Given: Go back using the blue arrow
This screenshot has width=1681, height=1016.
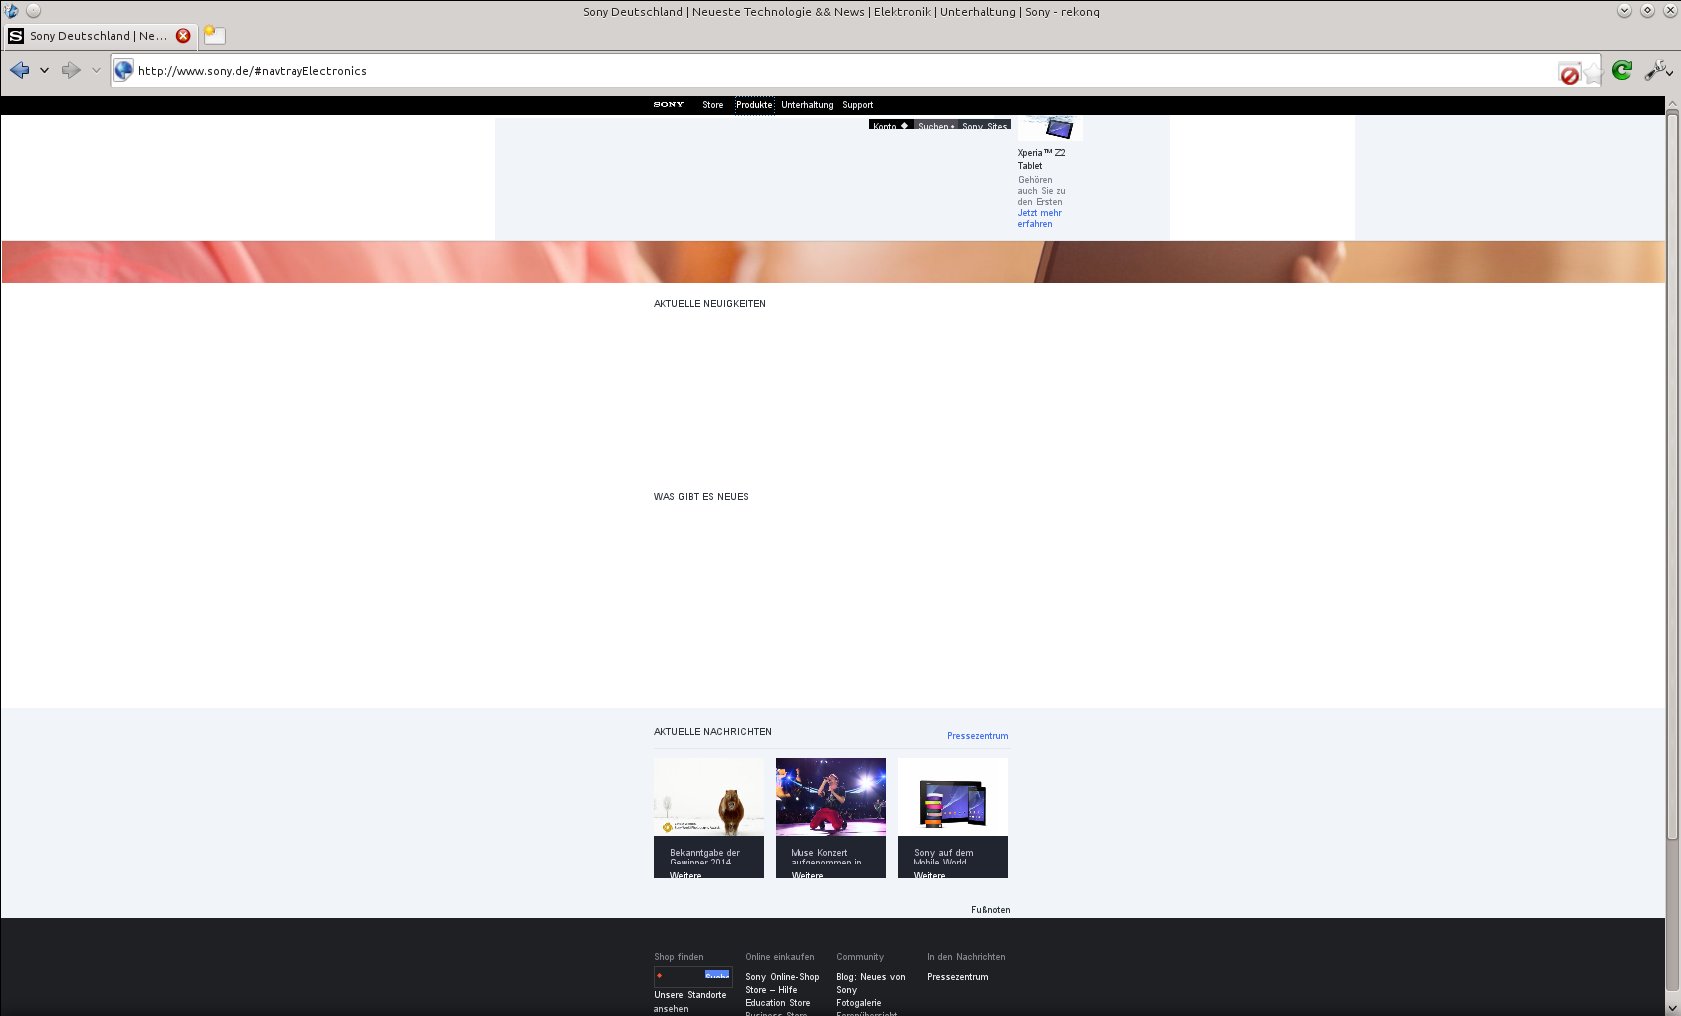Looking at the screenshot, I should pos(19,70).
